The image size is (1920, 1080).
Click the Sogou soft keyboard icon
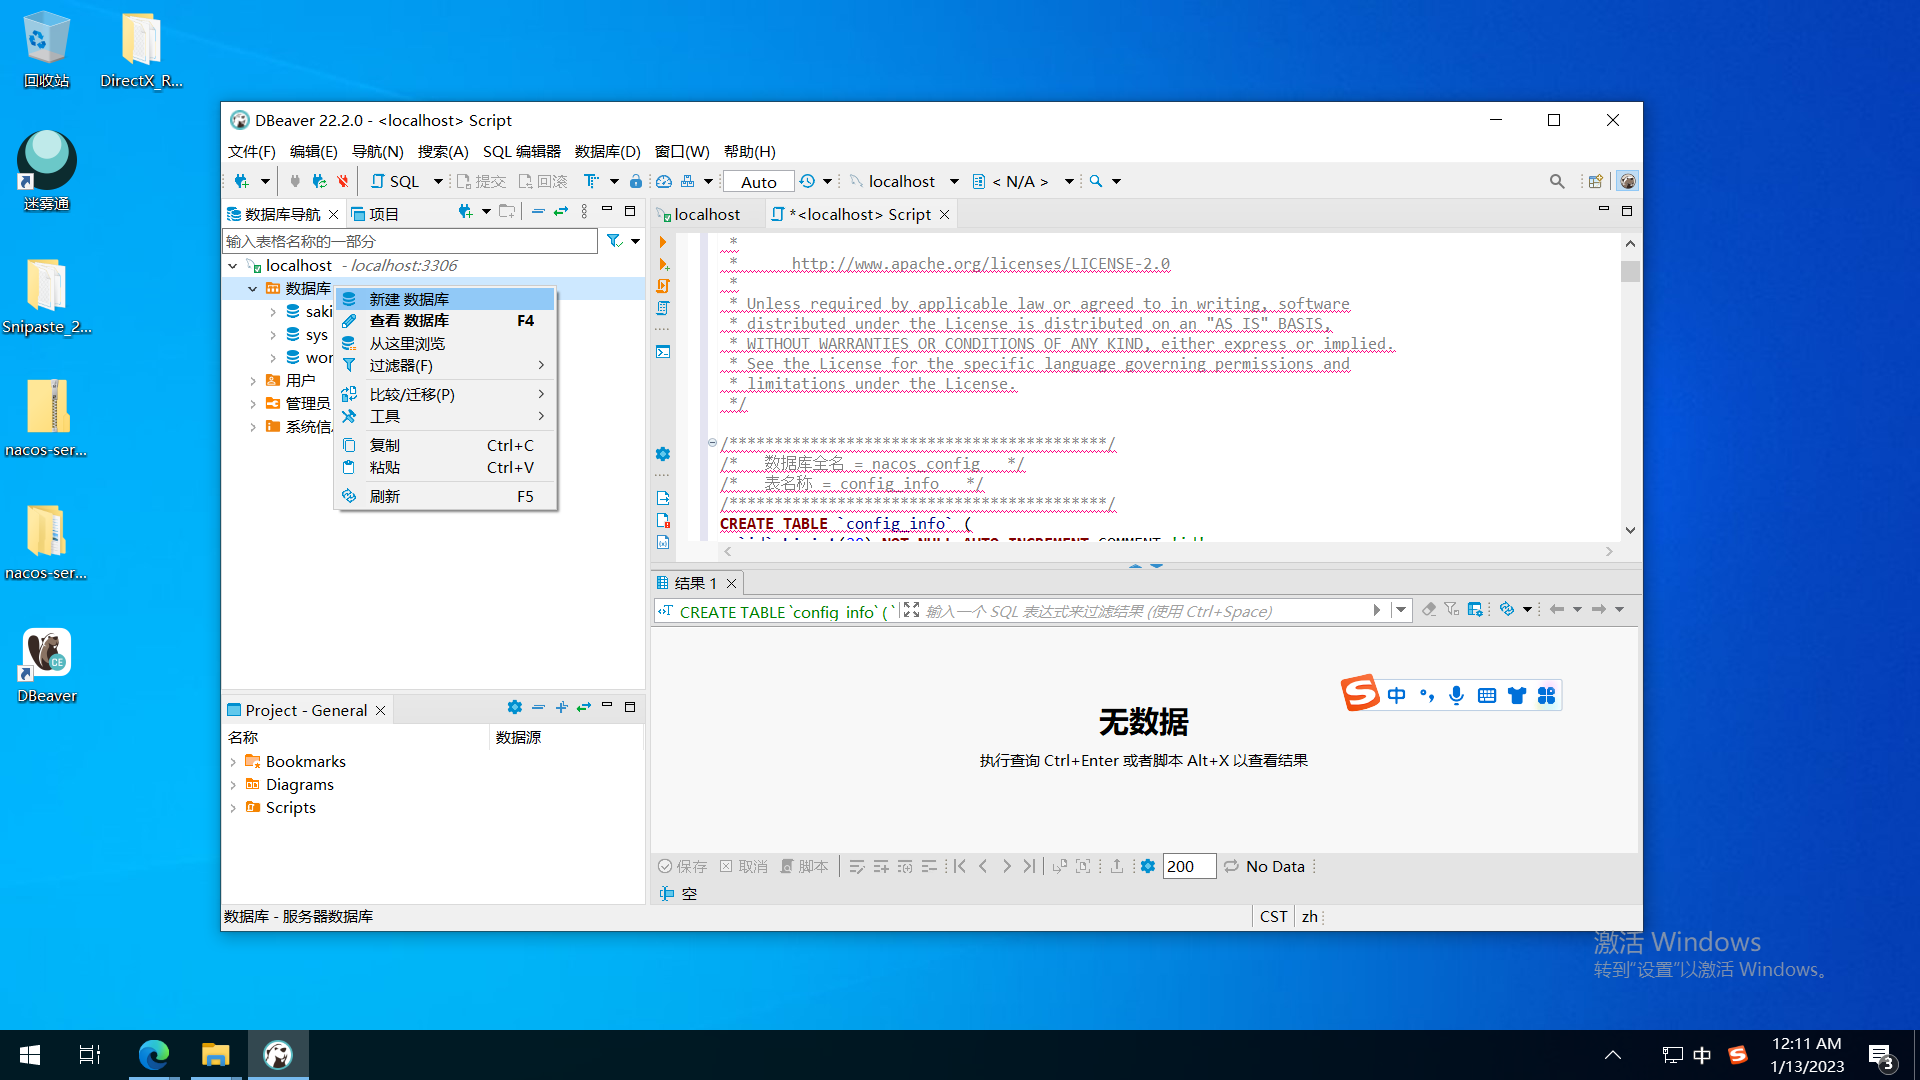pyautogui.click(x=1487, y=695)
